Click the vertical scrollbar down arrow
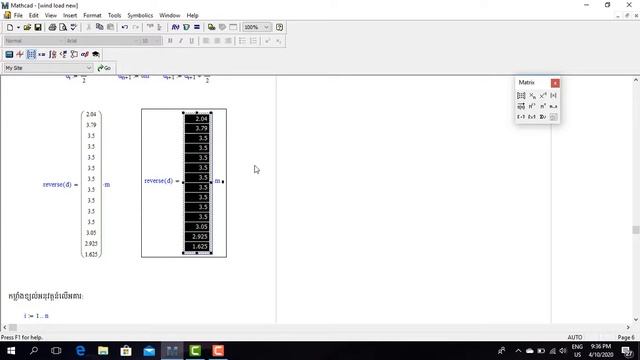The image size is (640, 360). 636,320
